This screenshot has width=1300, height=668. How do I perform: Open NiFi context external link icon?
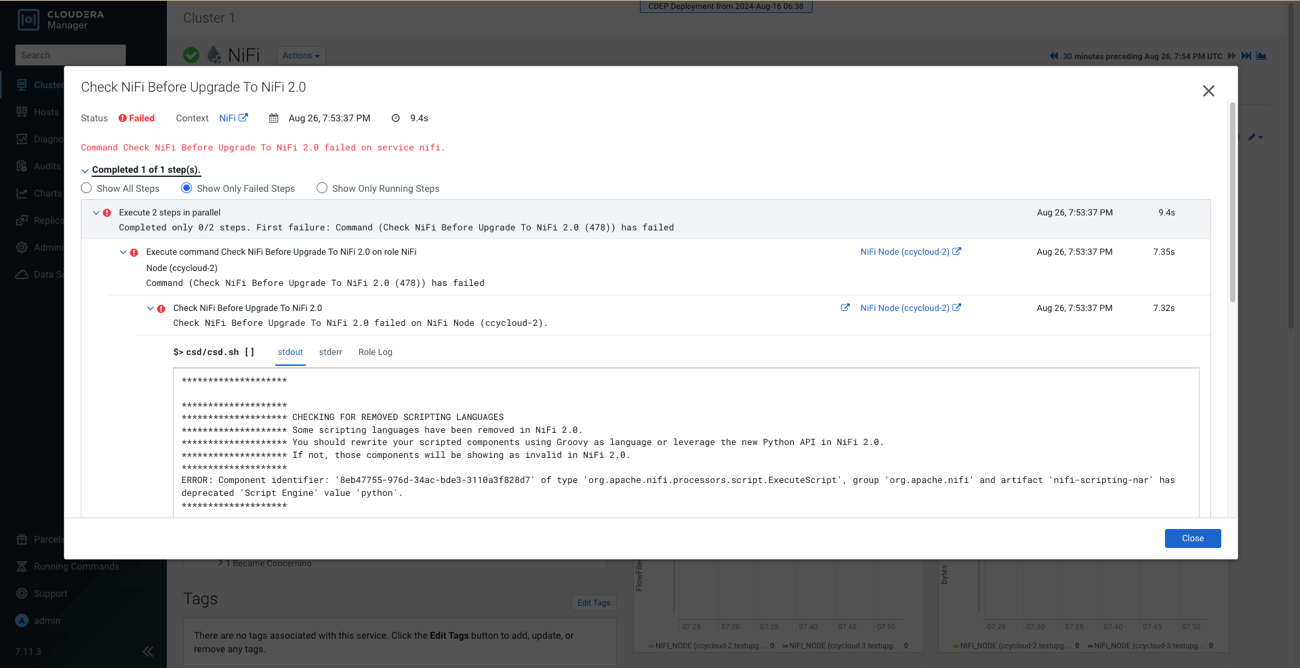click(243, 118)
